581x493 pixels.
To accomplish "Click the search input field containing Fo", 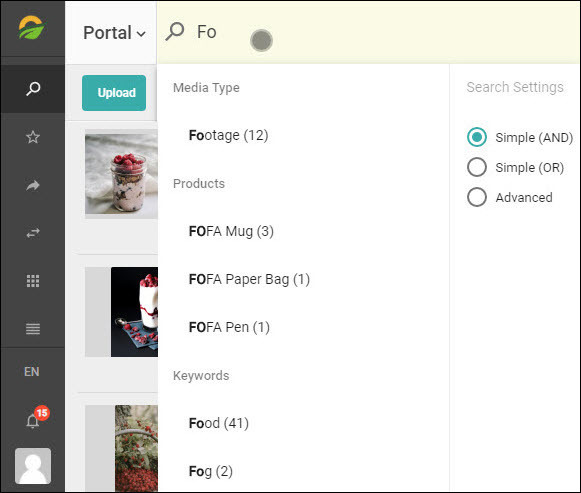I will tap(369, 32).
